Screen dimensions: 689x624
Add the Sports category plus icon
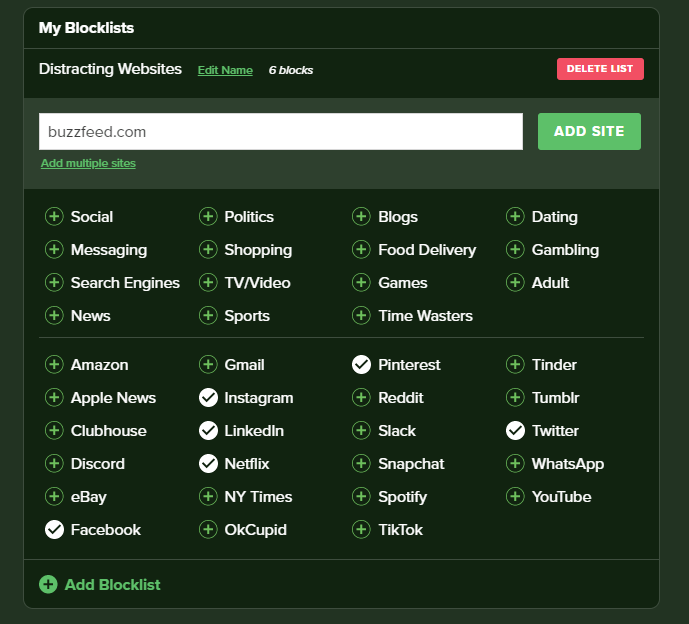click(208, 316)
